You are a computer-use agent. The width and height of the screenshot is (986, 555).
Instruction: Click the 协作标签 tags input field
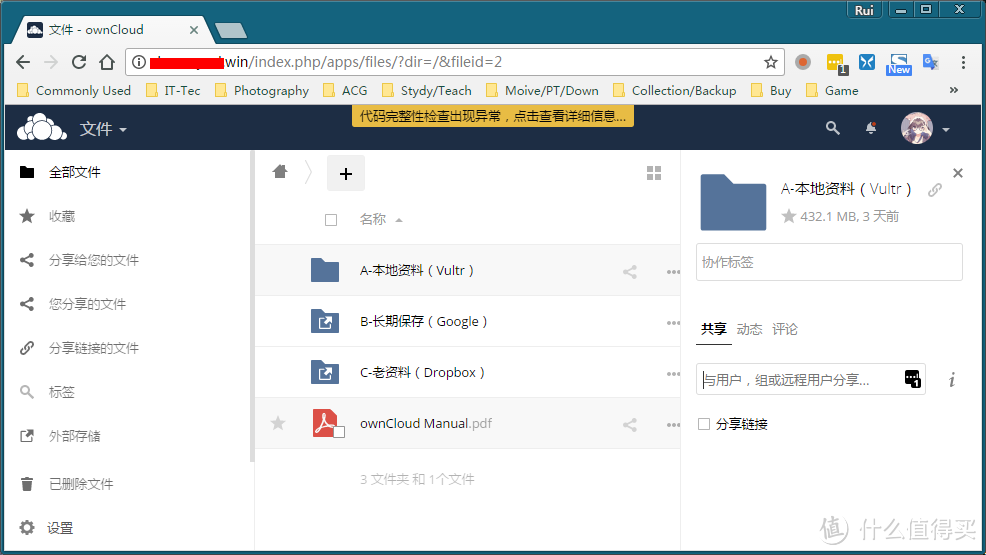829,262
